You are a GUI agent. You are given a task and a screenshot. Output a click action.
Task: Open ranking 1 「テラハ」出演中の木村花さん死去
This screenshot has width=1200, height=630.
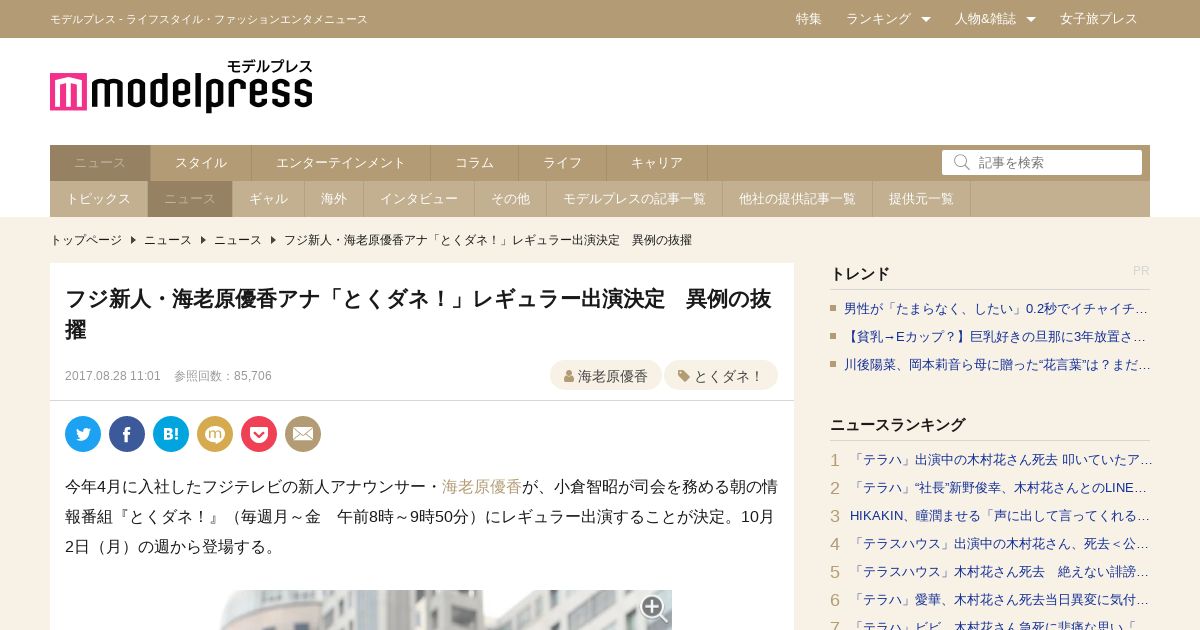pos(1001,460)
